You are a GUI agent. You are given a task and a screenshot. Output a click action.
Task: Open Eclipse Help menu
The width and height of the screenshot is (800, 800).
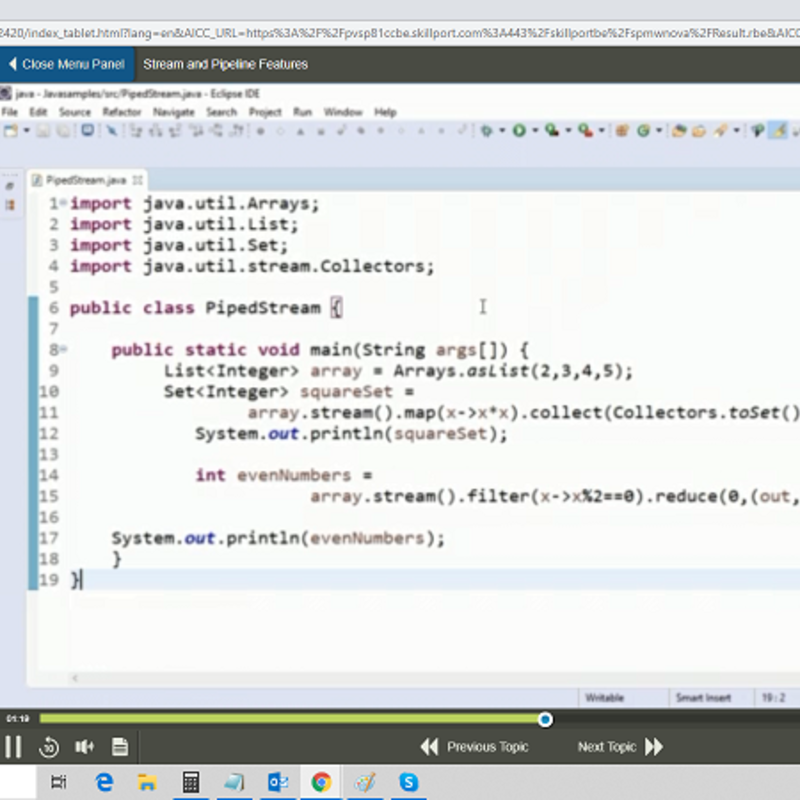tap(385, 112)
